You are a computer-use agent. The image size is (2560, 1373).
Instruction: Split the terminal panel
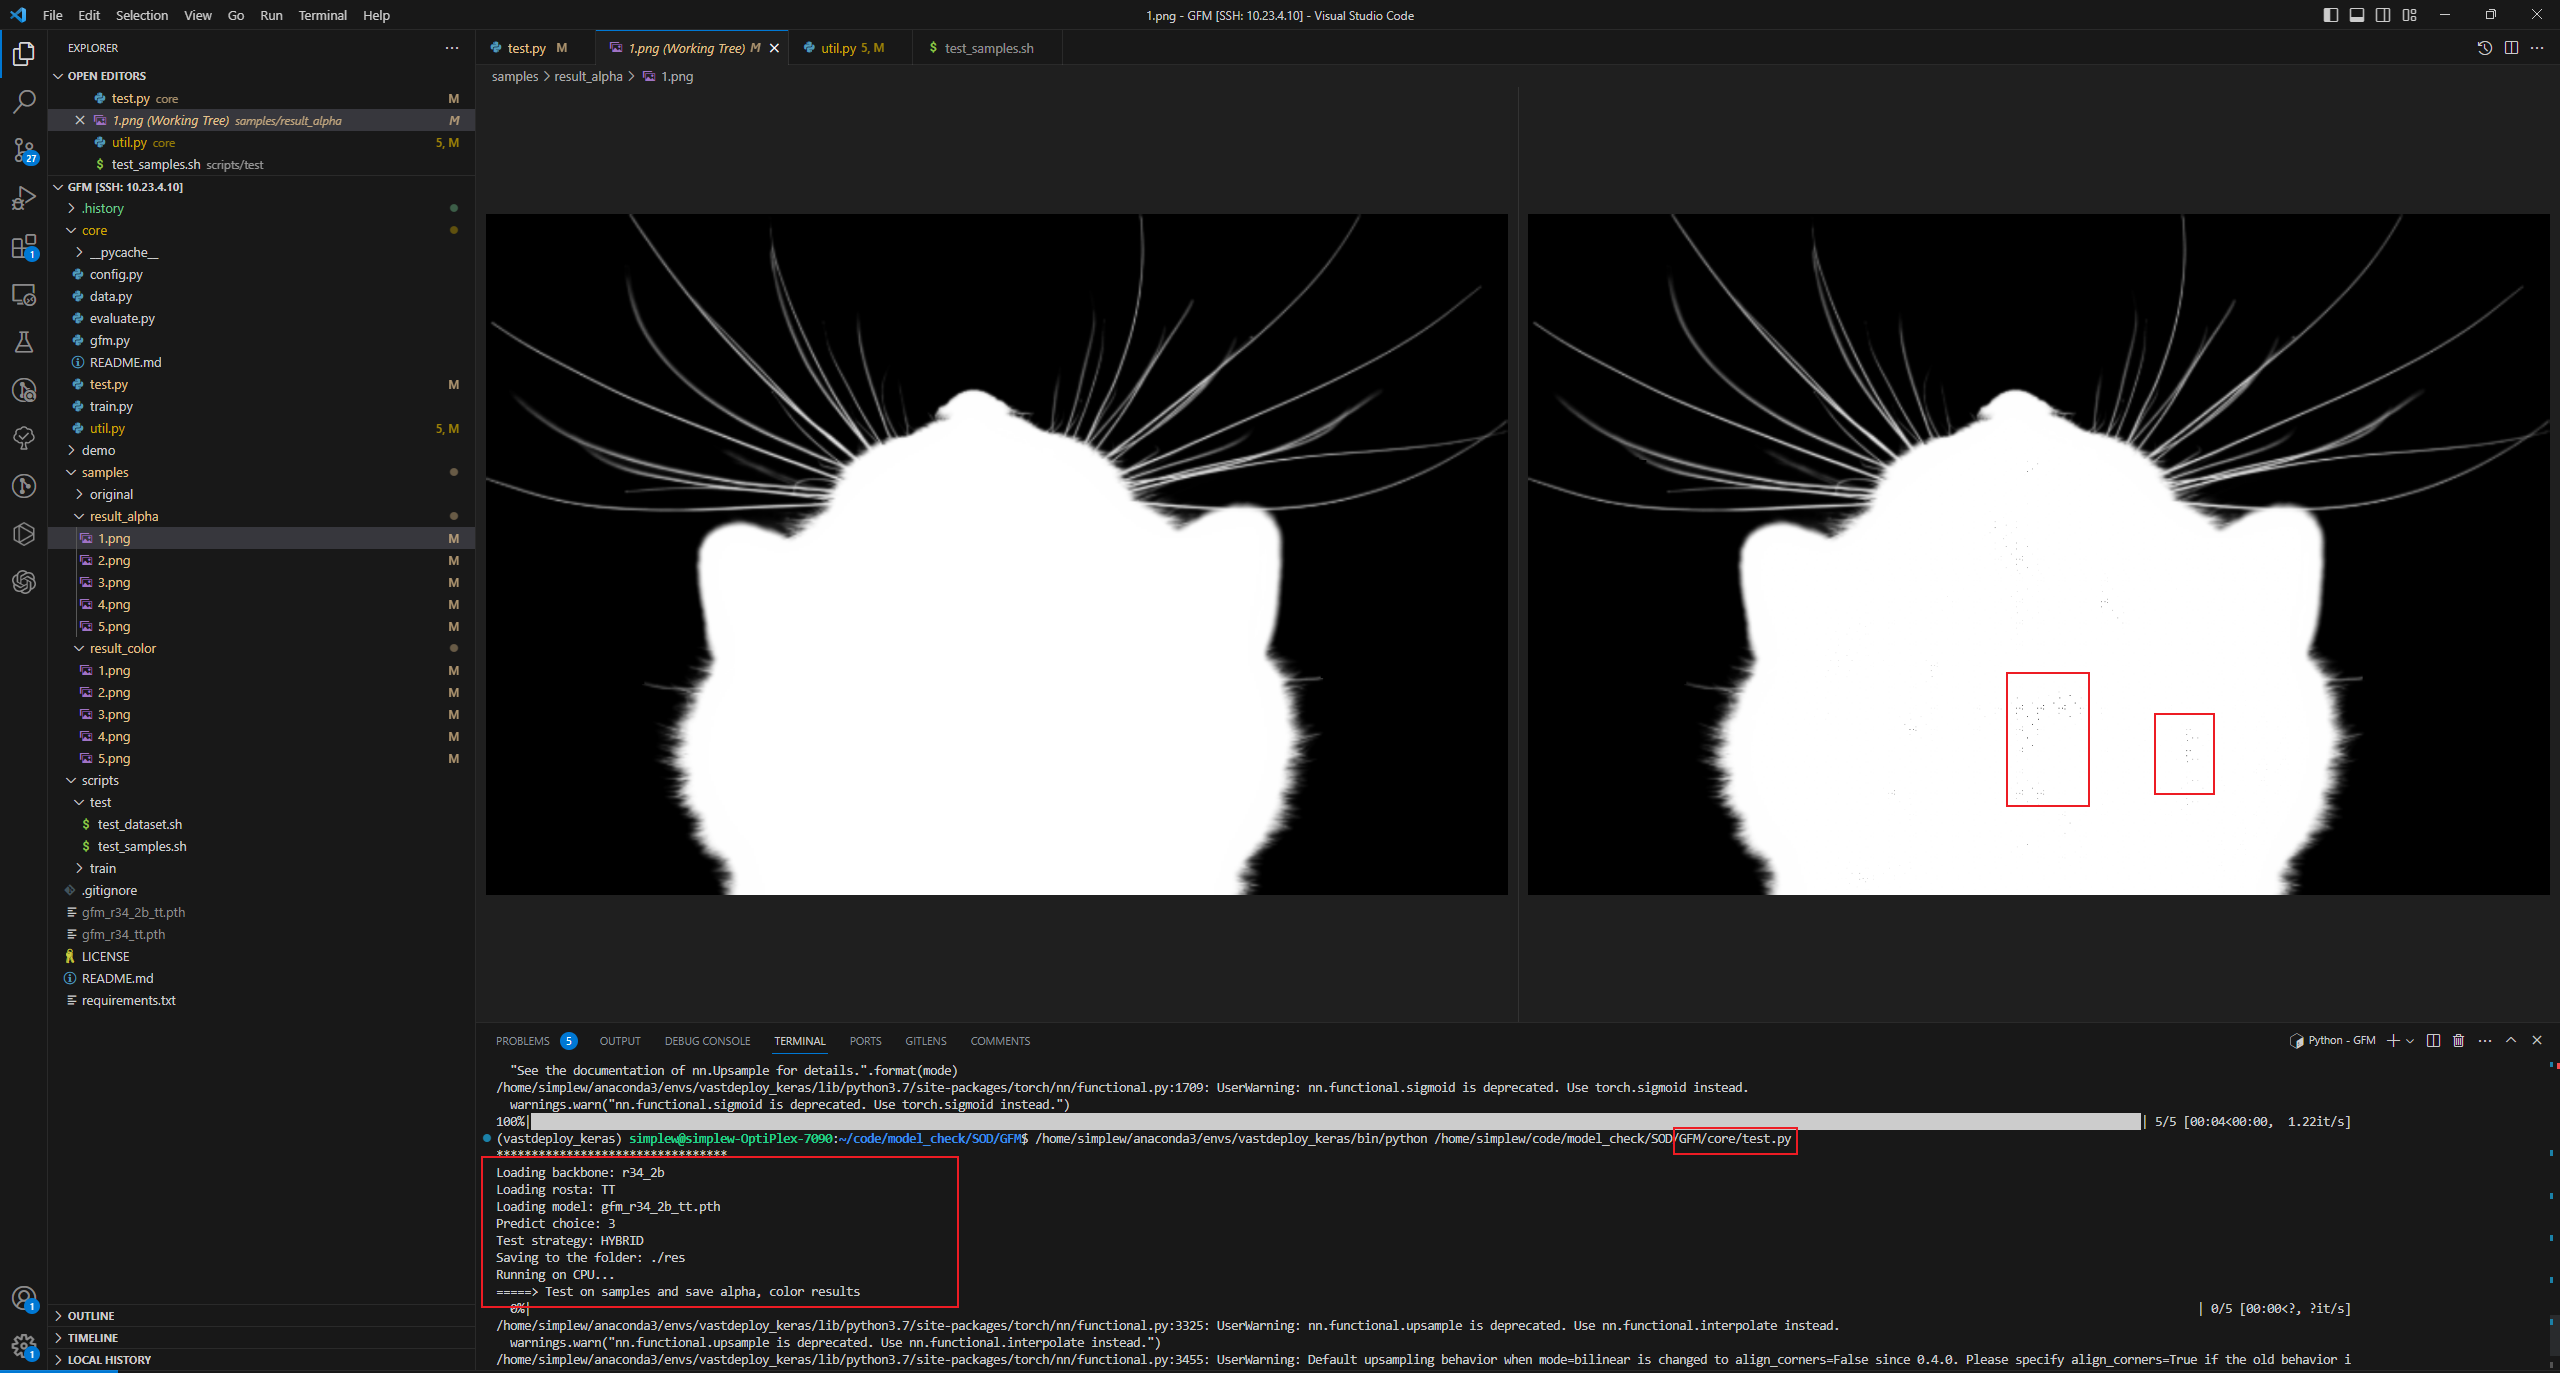(x=2433, y=1040)
